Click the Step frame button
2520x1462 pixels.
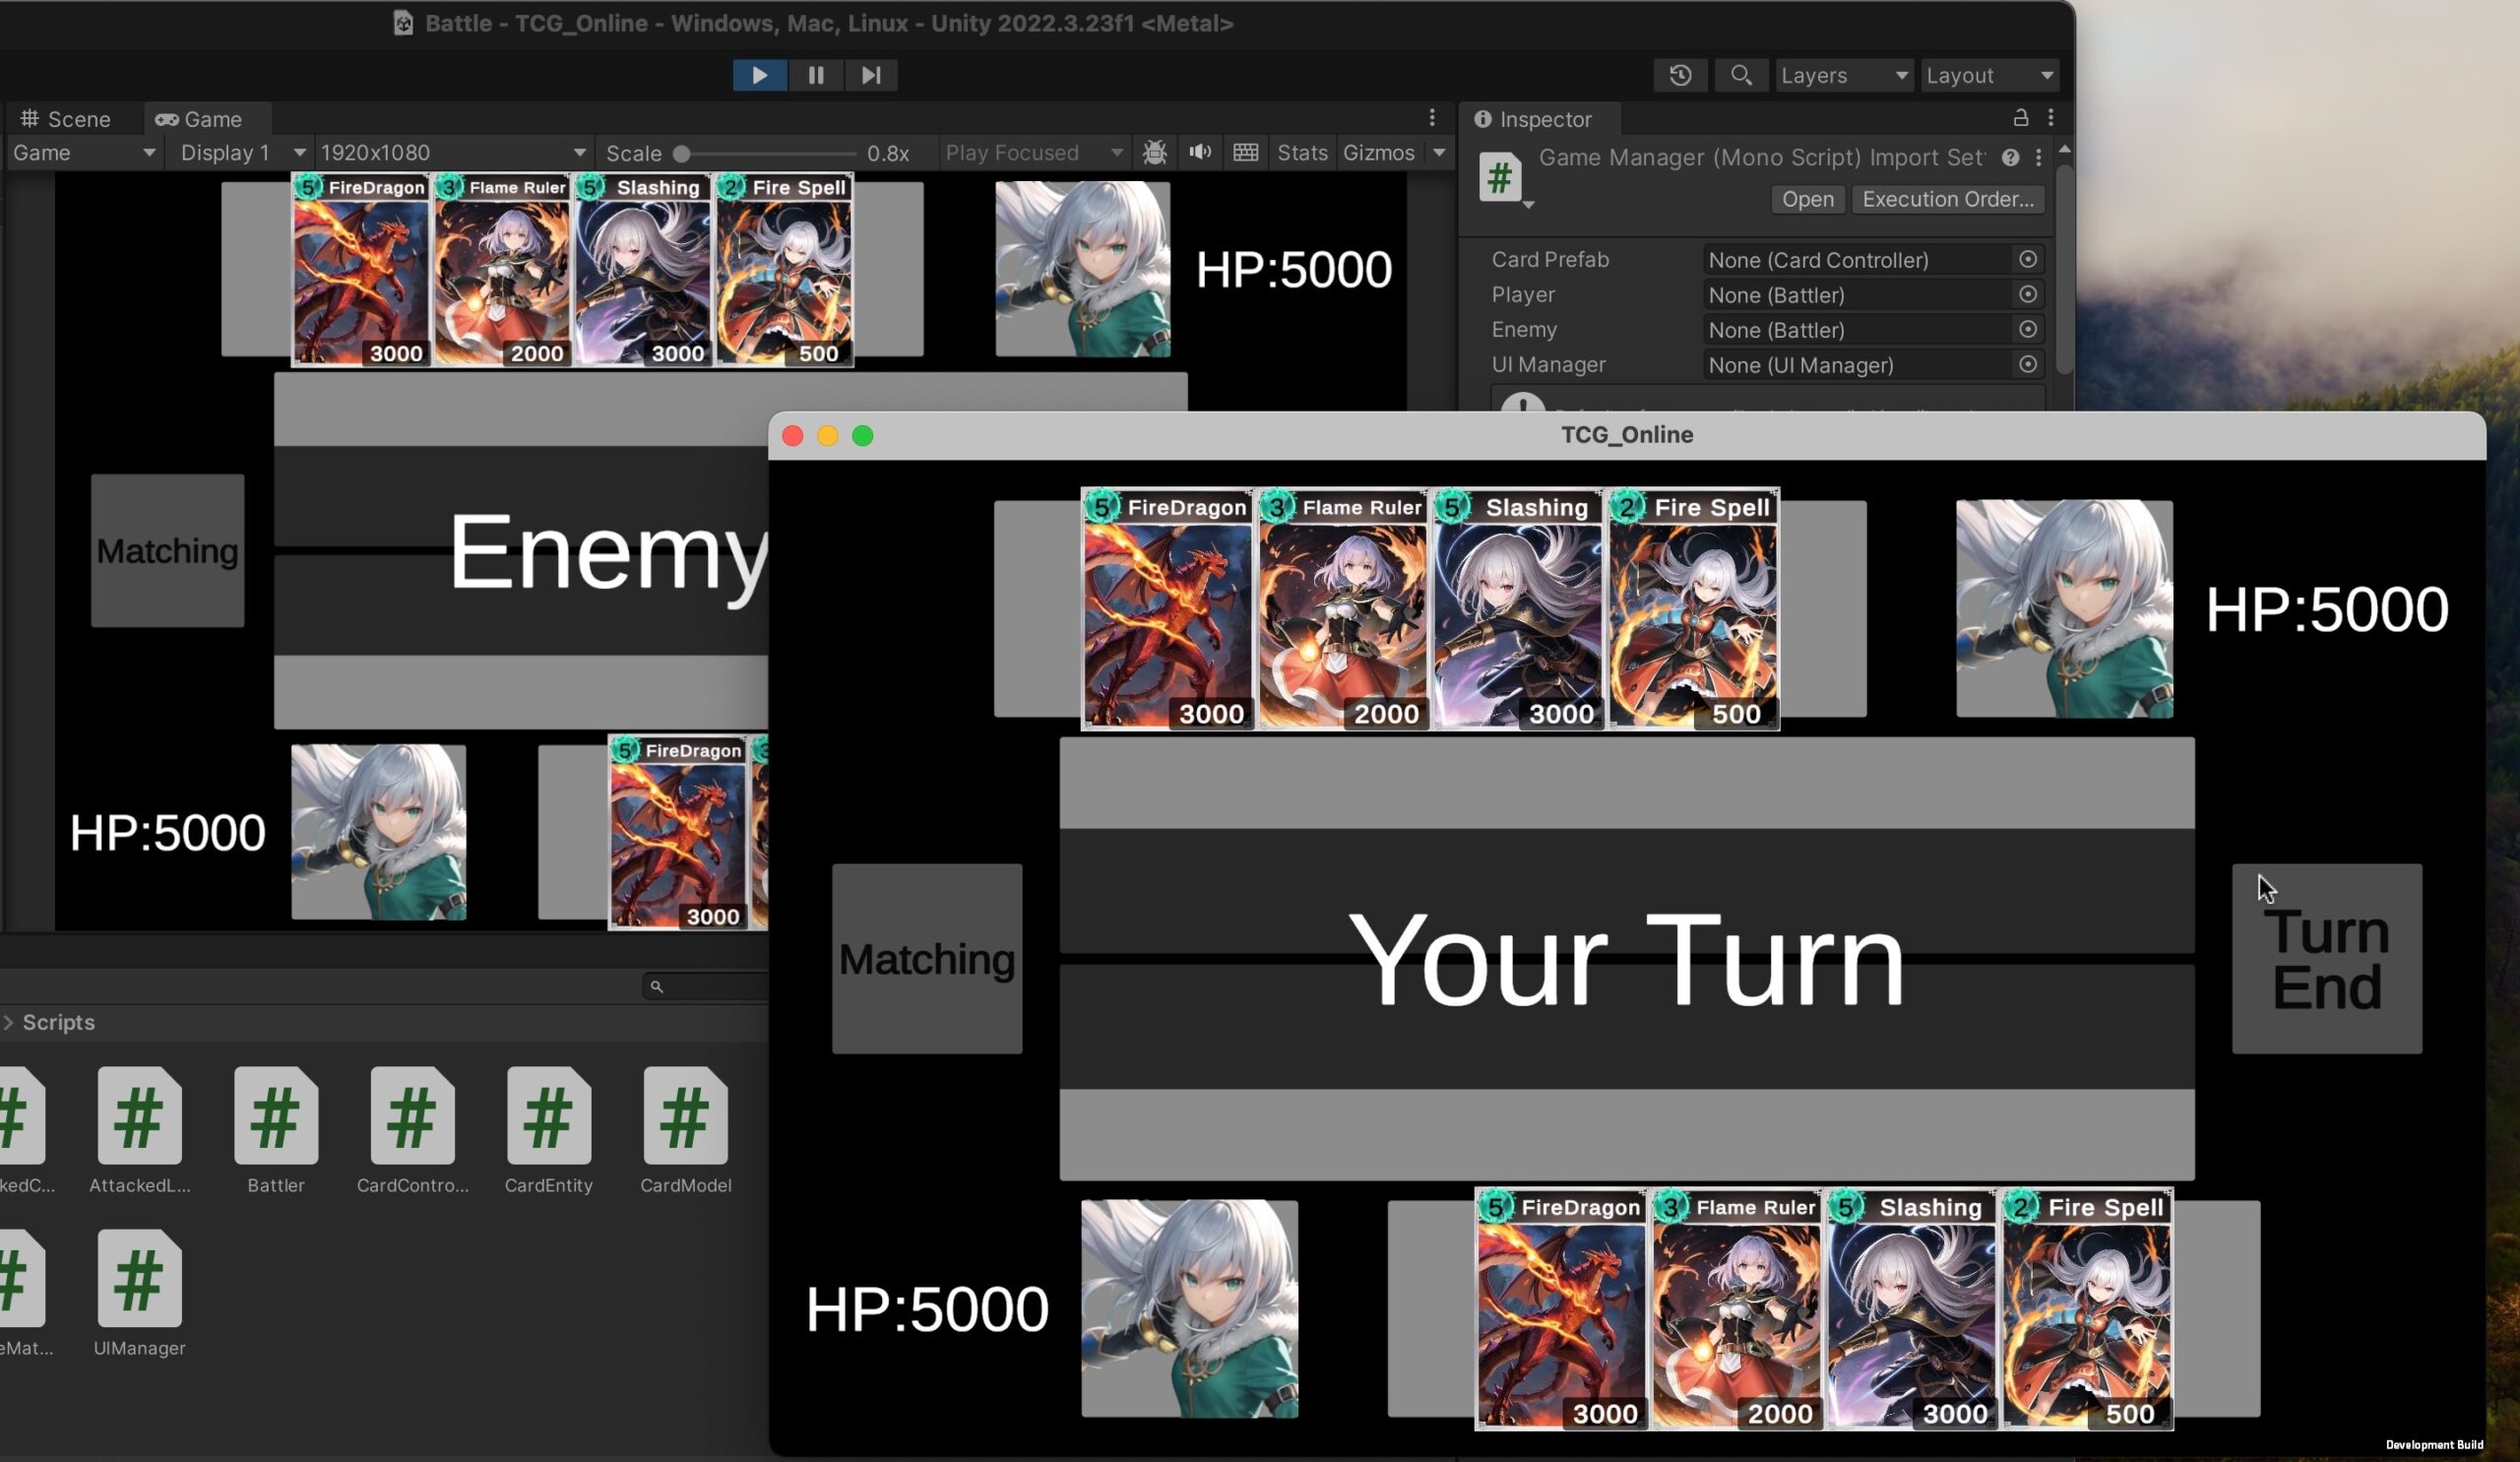point(870,75)
